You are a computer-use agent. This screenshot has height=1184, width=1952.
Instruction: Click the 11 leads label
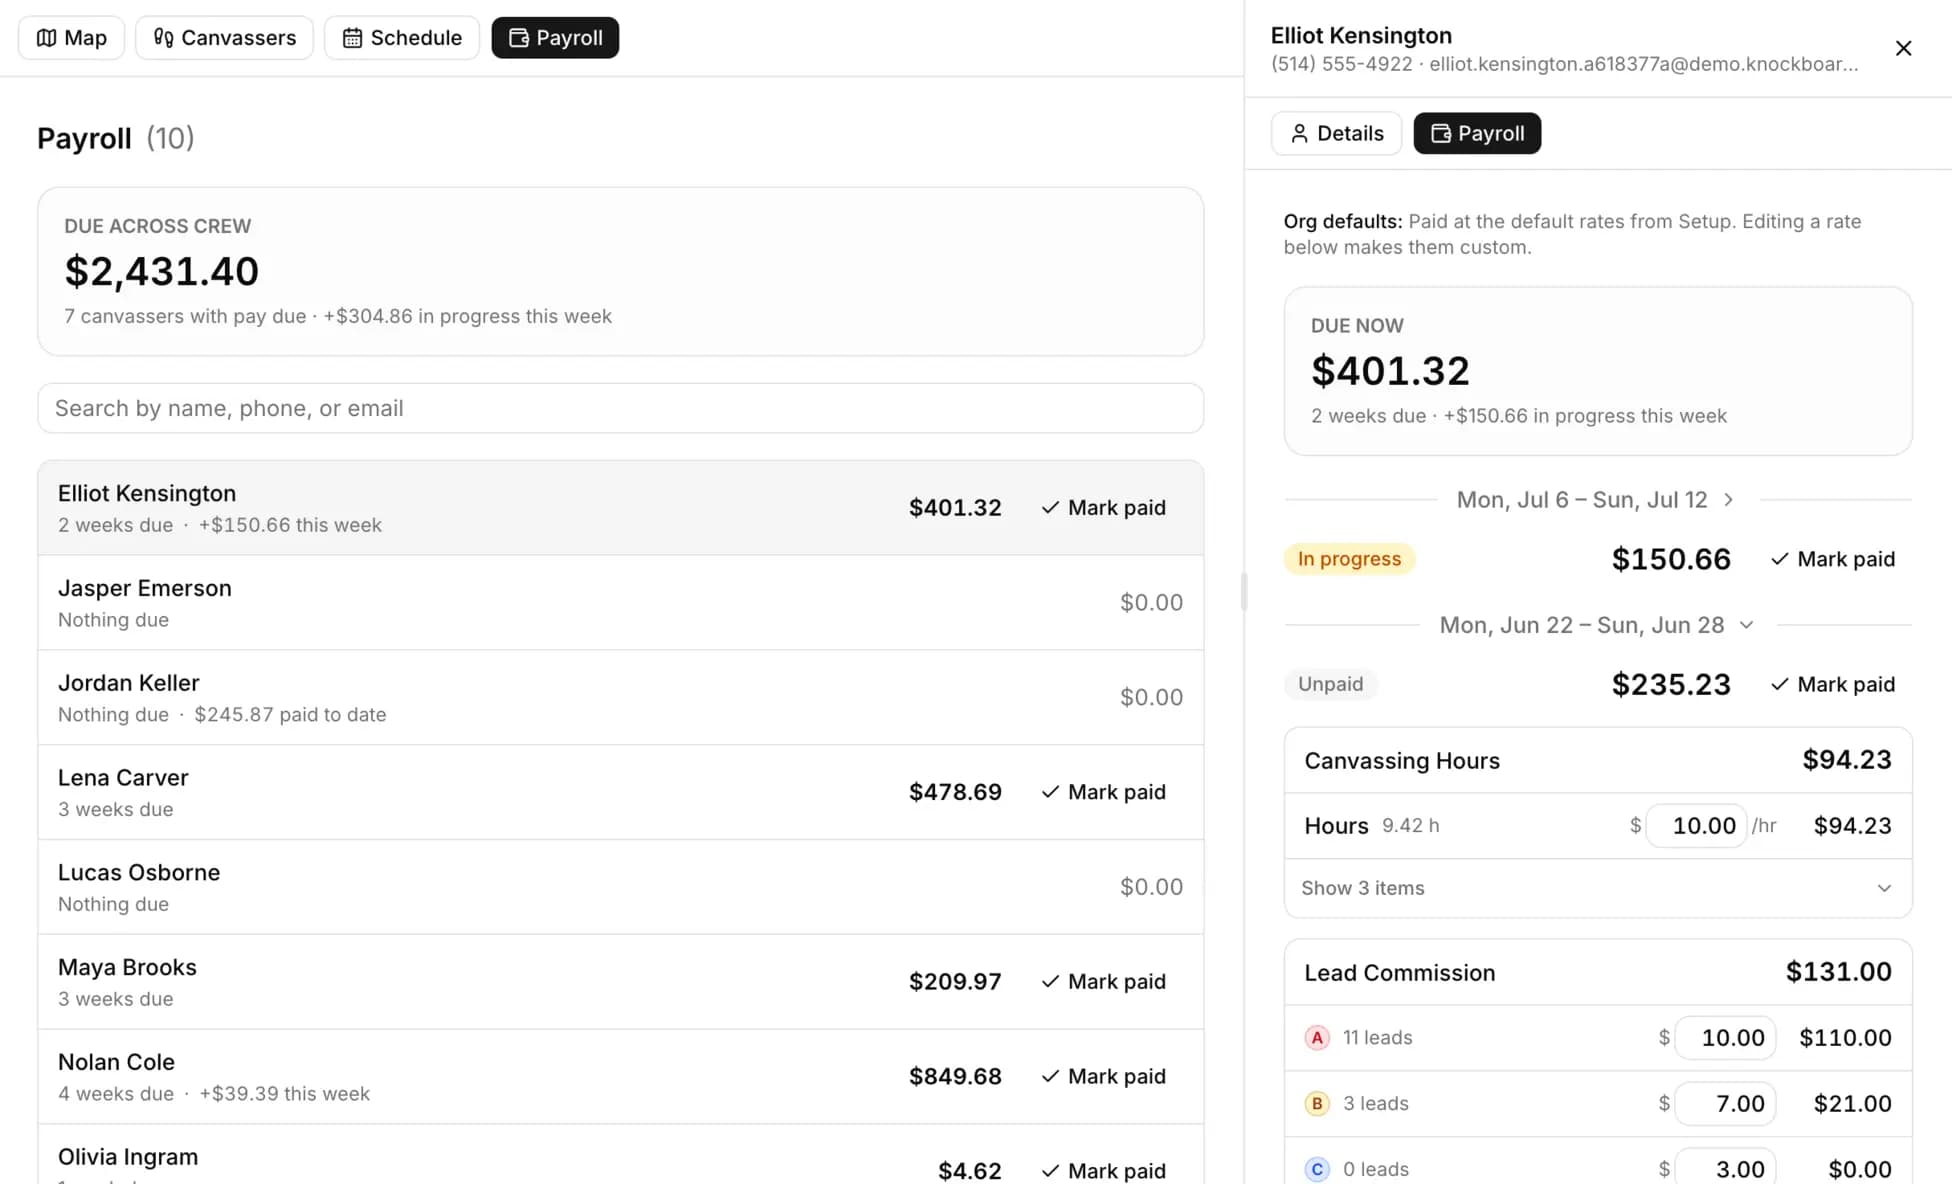(1377, 1038)
